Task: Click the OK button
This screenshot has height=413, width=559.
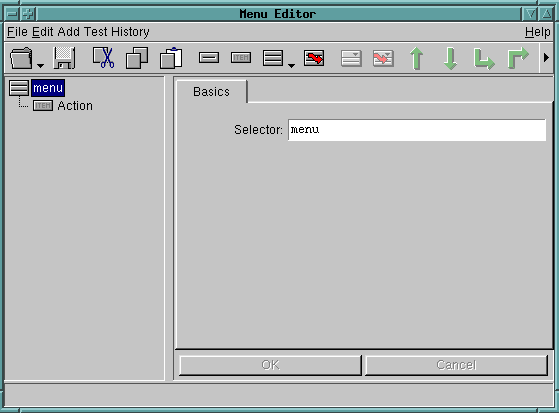Action: click(270, 365)
